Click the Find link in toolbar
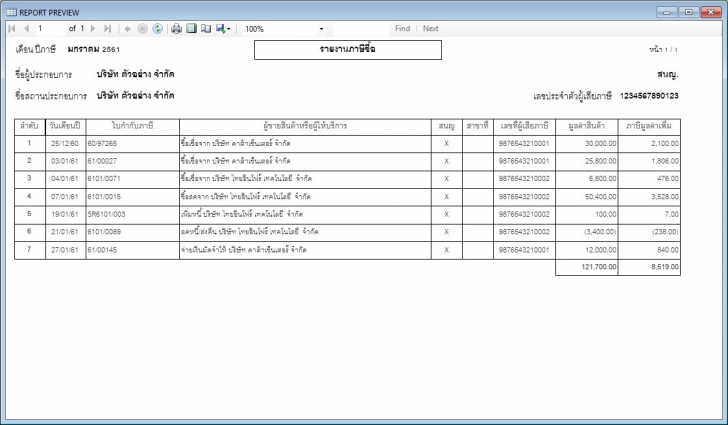This screenshot has height=425, width=728. pos(403,28)
